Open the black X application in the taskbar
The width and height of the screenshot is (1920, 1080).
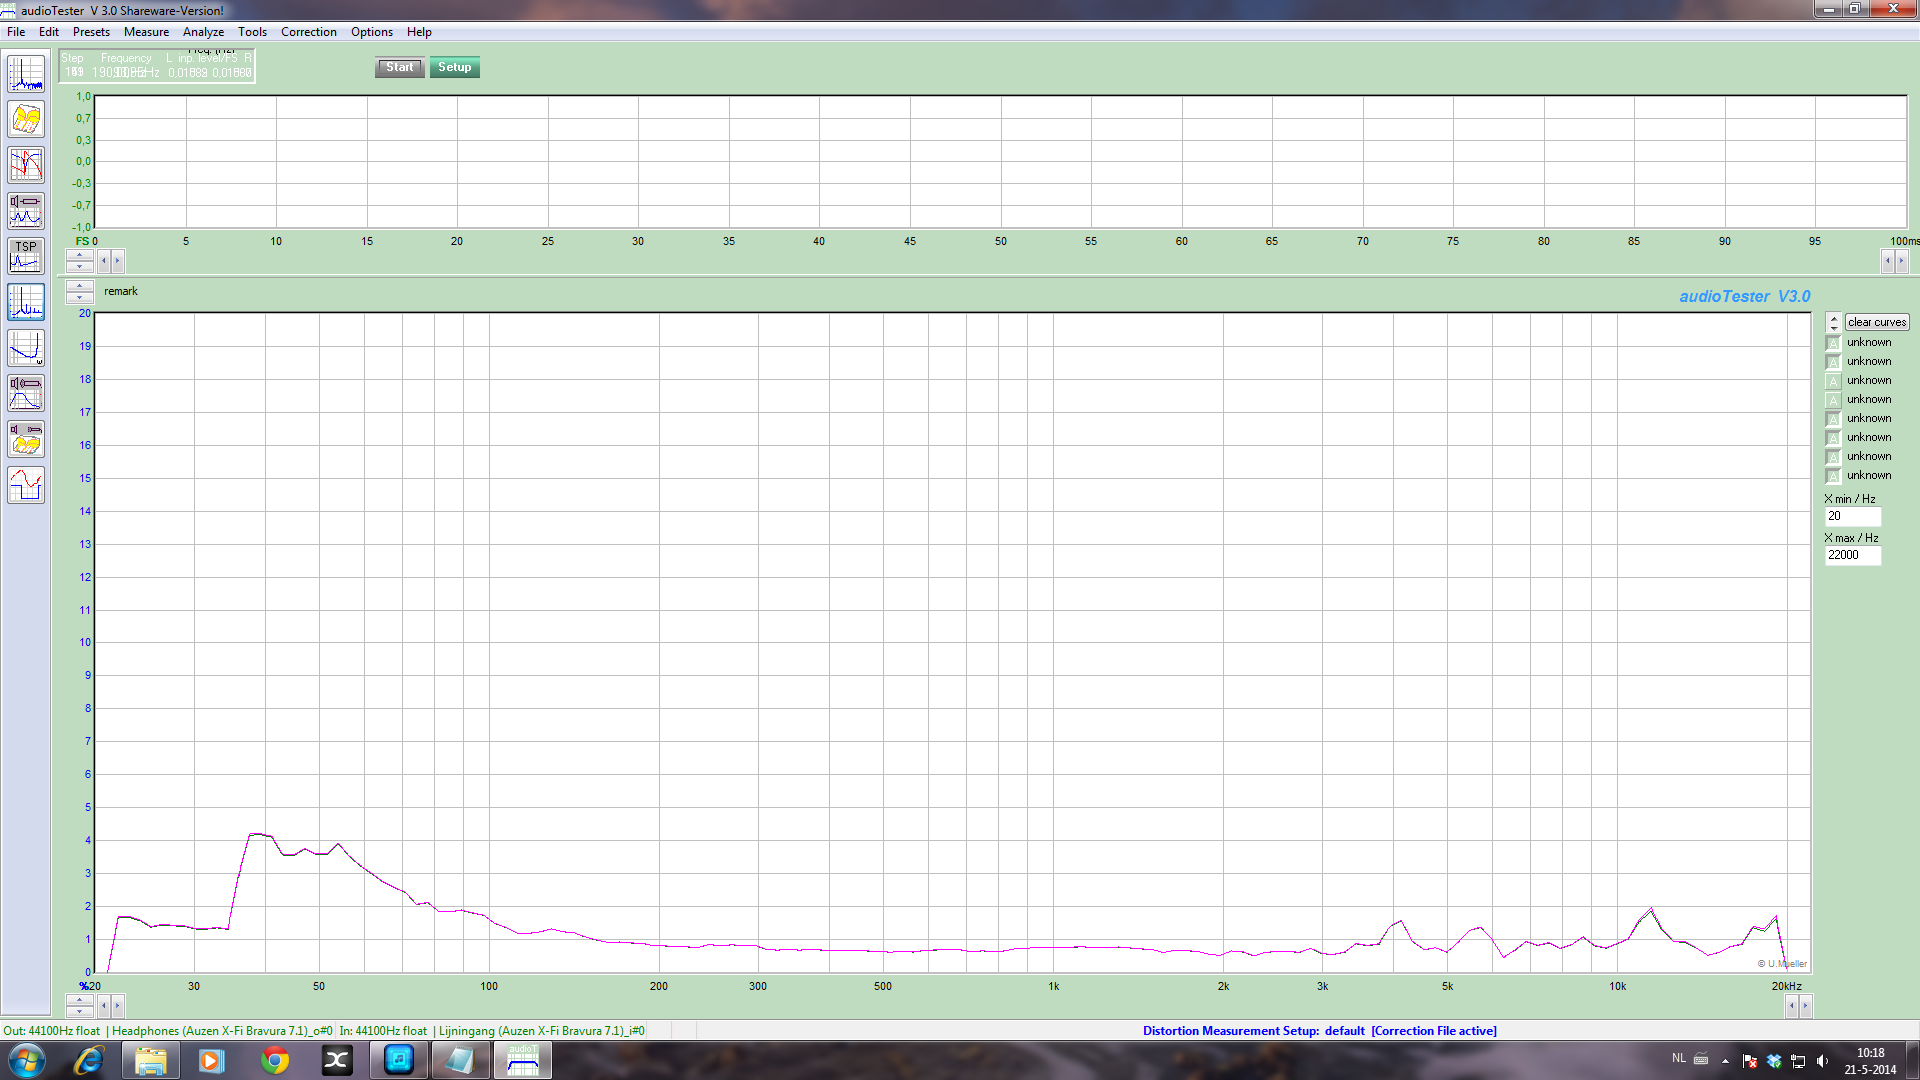337,1060
